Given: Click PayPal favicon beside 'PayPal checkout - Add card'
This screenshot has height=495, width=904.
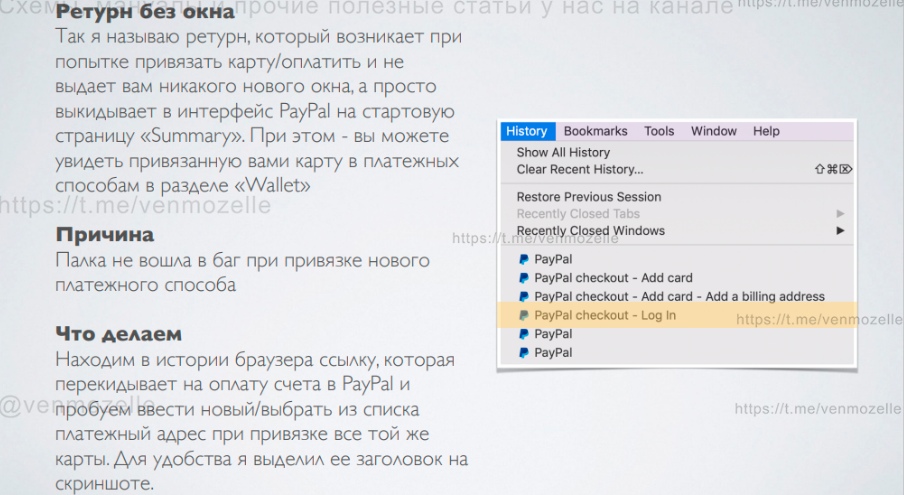Looking at the screenshot, I should pos(523,278).
